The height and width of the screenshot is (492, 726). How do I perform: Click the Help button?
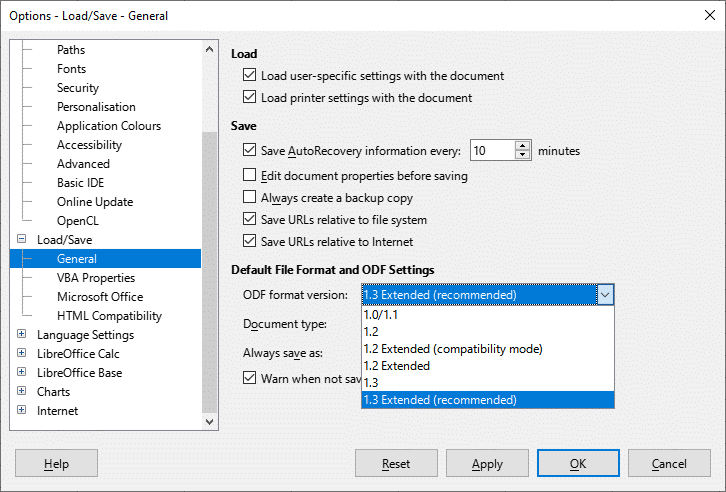tap(56, 463)
